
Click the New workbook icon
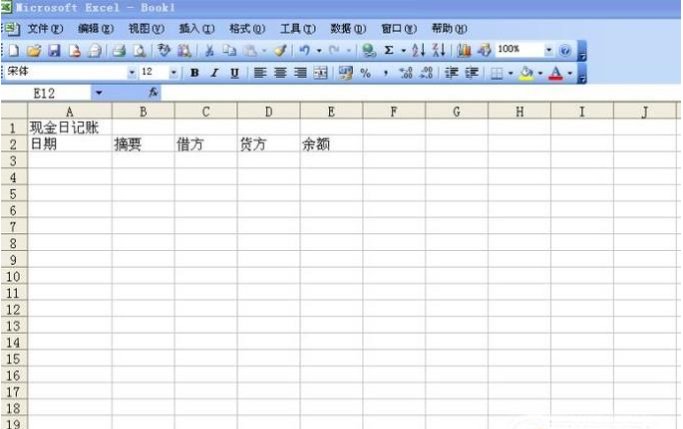coord(13,51)
